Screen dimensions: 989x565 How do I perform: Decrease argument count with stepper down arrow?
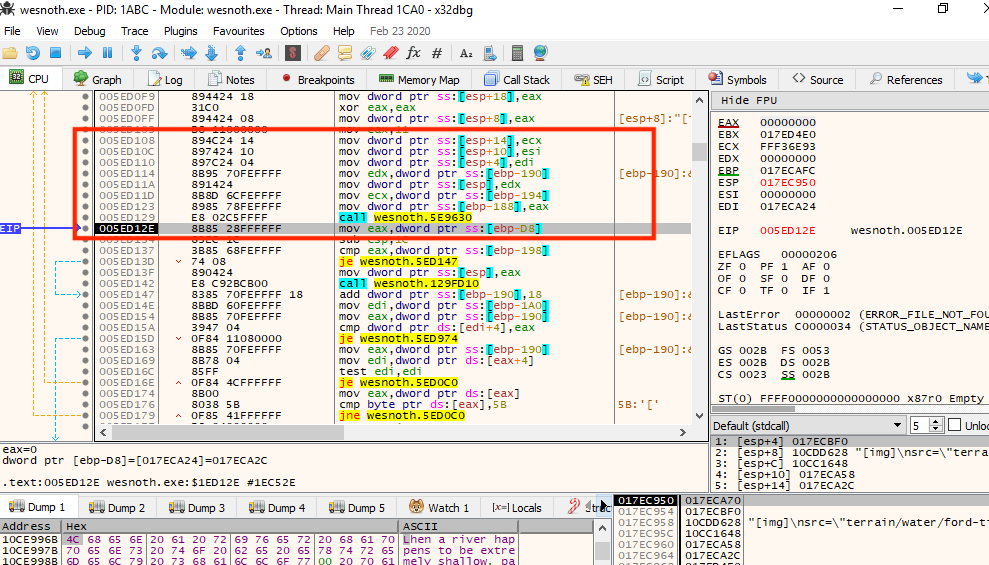click(936, 429)
